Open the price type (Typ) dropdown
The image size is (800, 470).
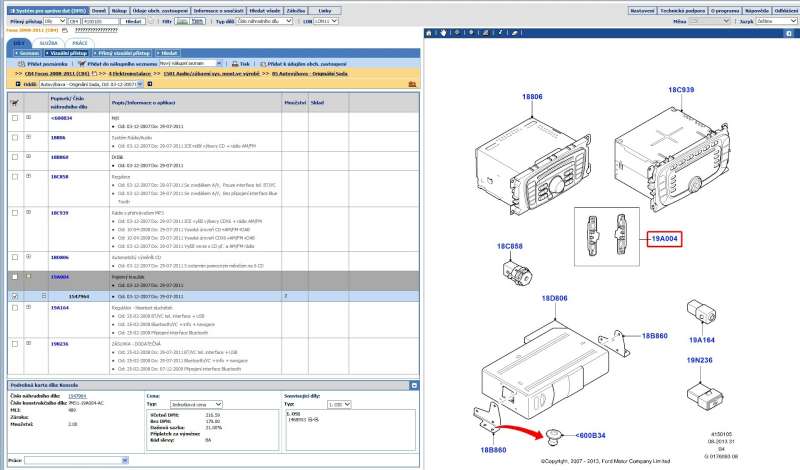tap(195, 404)
